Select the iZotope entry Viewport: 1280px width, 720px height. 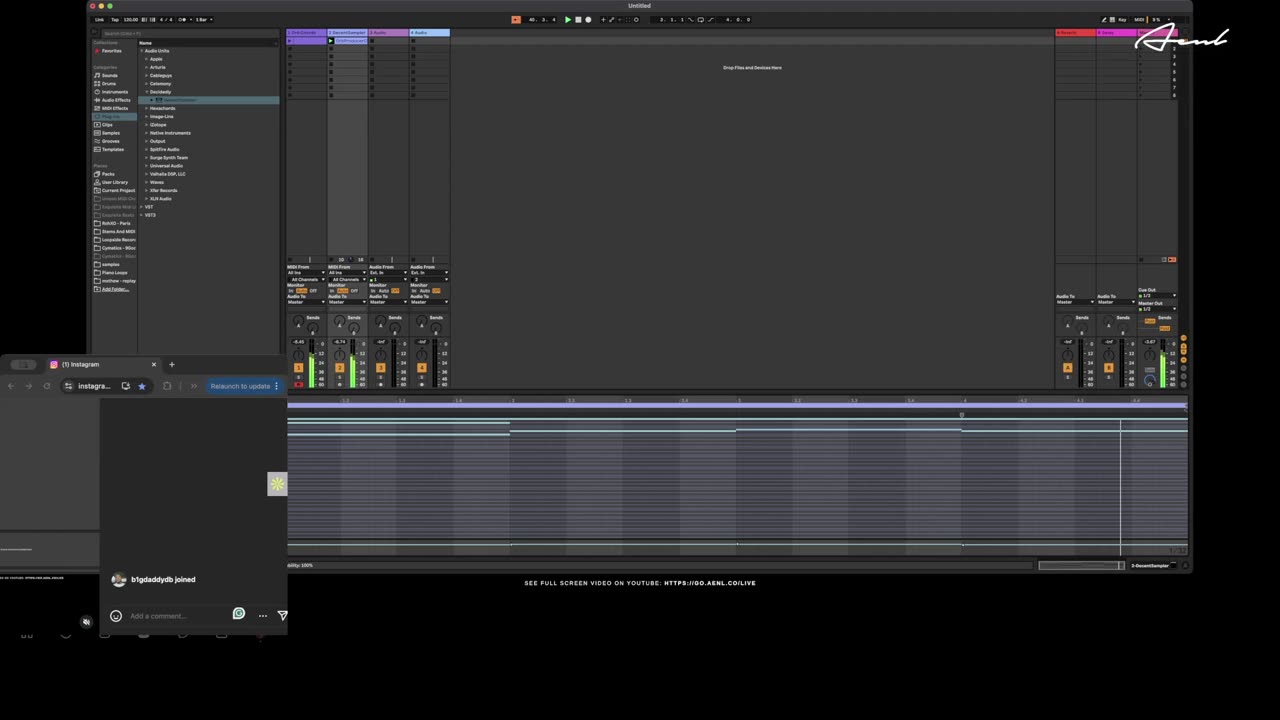coord(158,125)
